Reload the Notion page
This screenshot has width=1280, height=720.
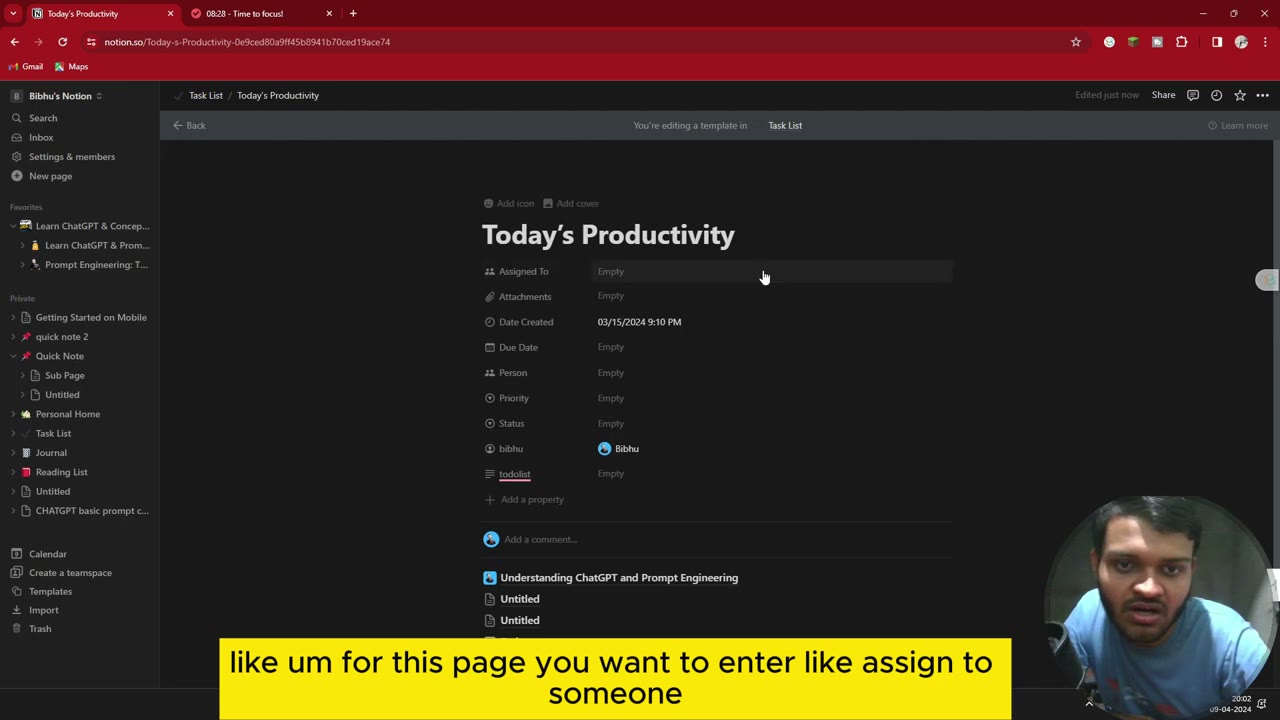click(x=62, y=42)
